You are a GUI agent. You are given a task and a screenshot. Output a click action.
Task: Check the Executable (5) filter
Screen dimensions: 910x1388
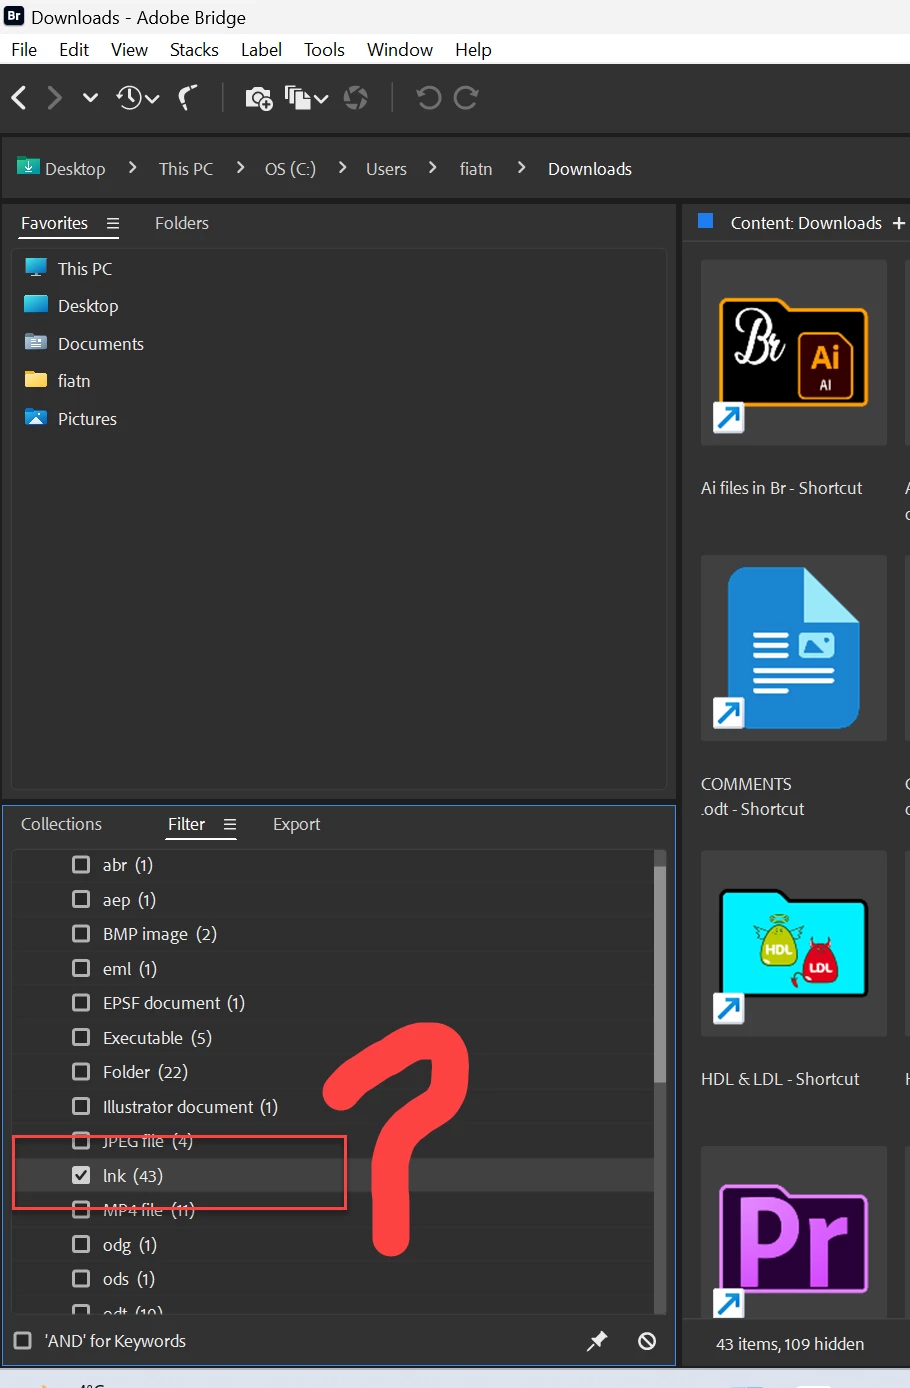81,1037
